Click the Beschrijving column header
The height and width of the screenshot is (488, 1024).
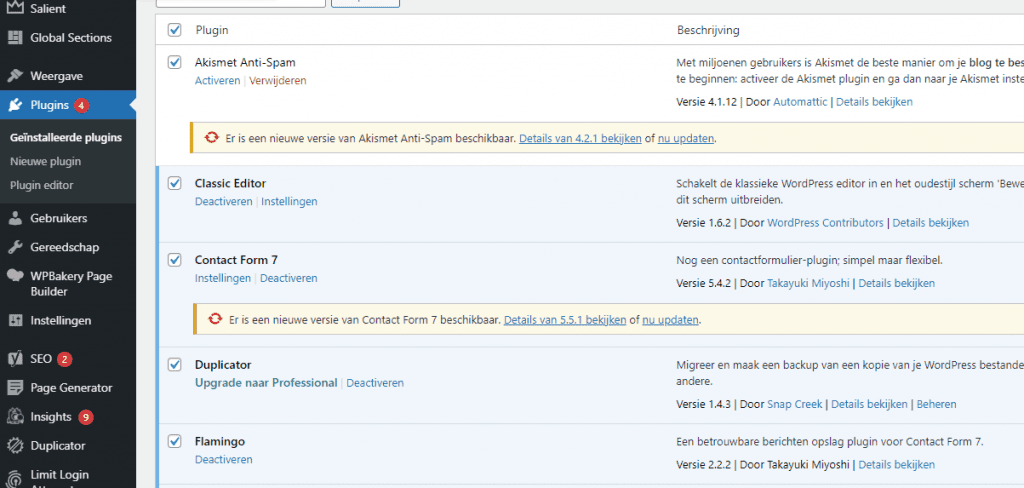click(x=709, y=30)
